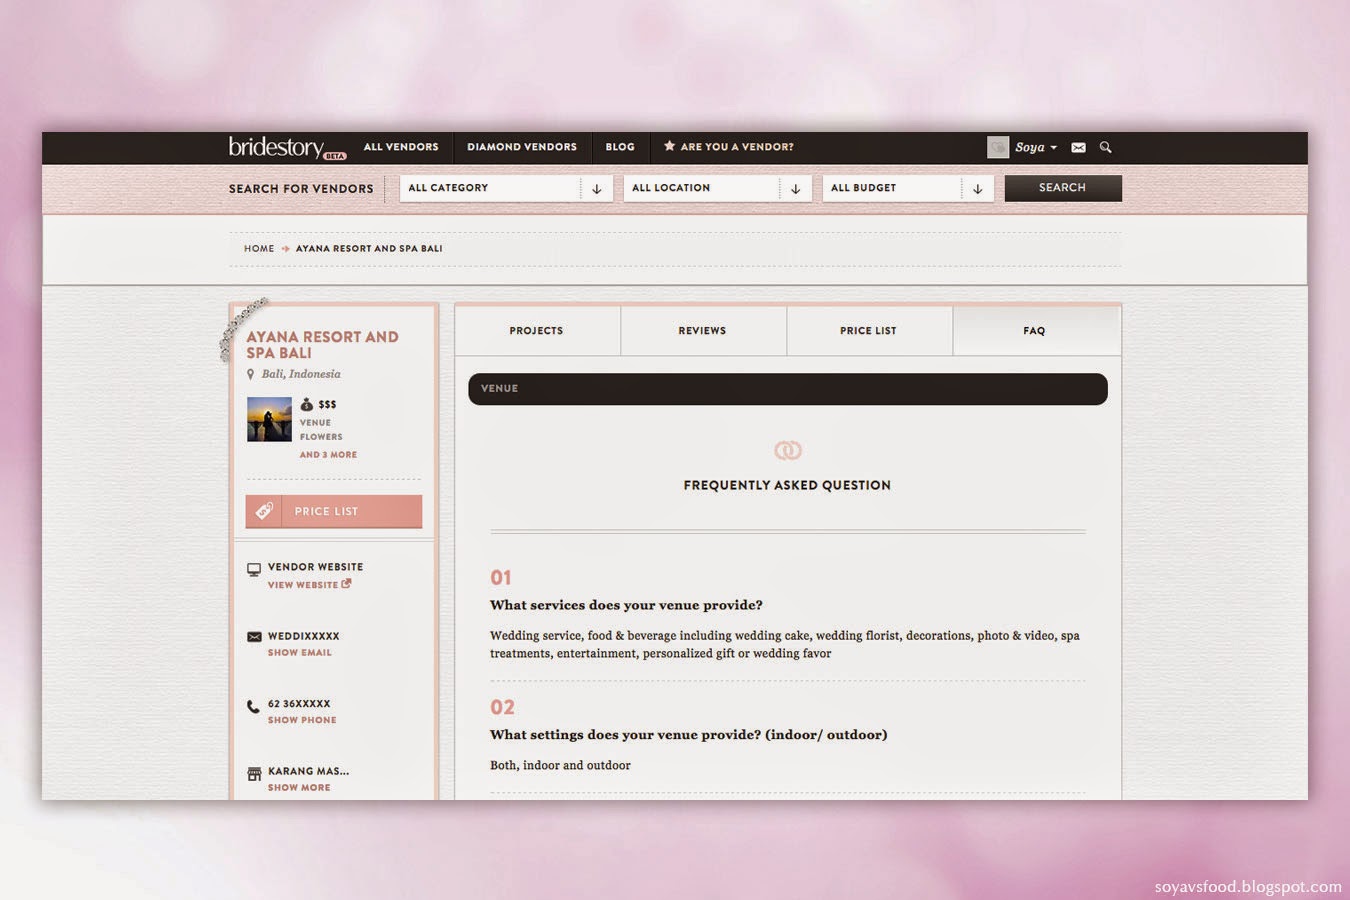Click the question number 02

(x=502, y=707)
